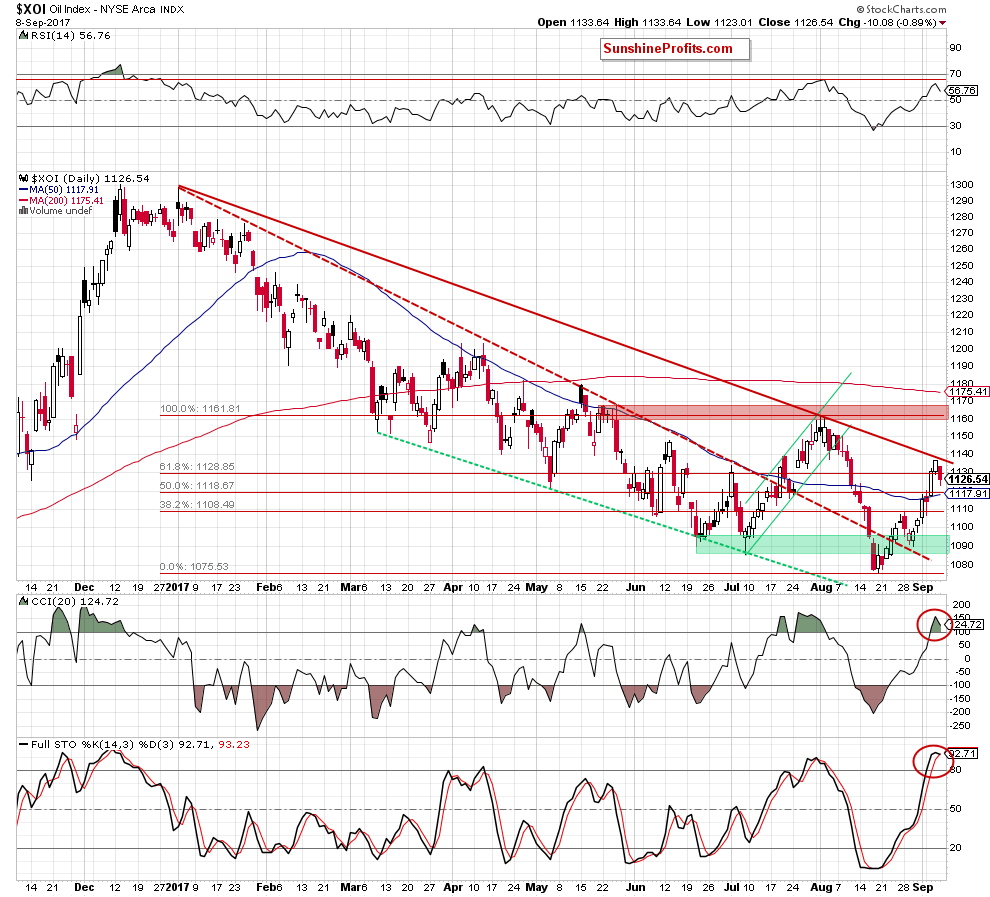
Task: Click the 'Volume undef' legend text
Action: click(61, 211)
